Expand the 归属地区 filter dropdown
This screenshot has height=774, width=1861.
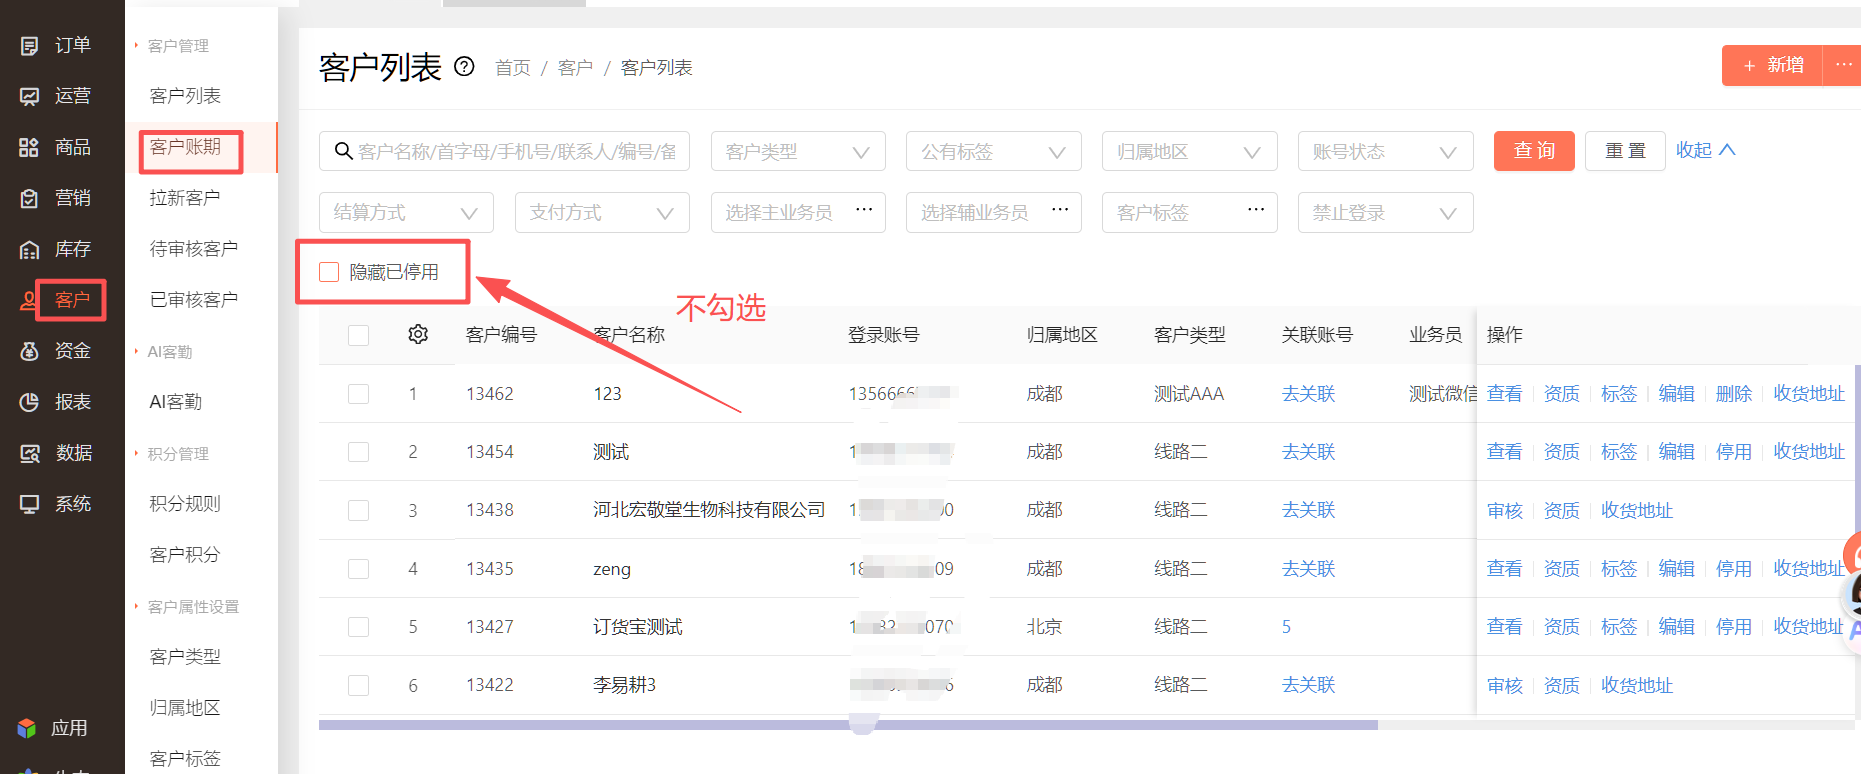(1190, 151)
